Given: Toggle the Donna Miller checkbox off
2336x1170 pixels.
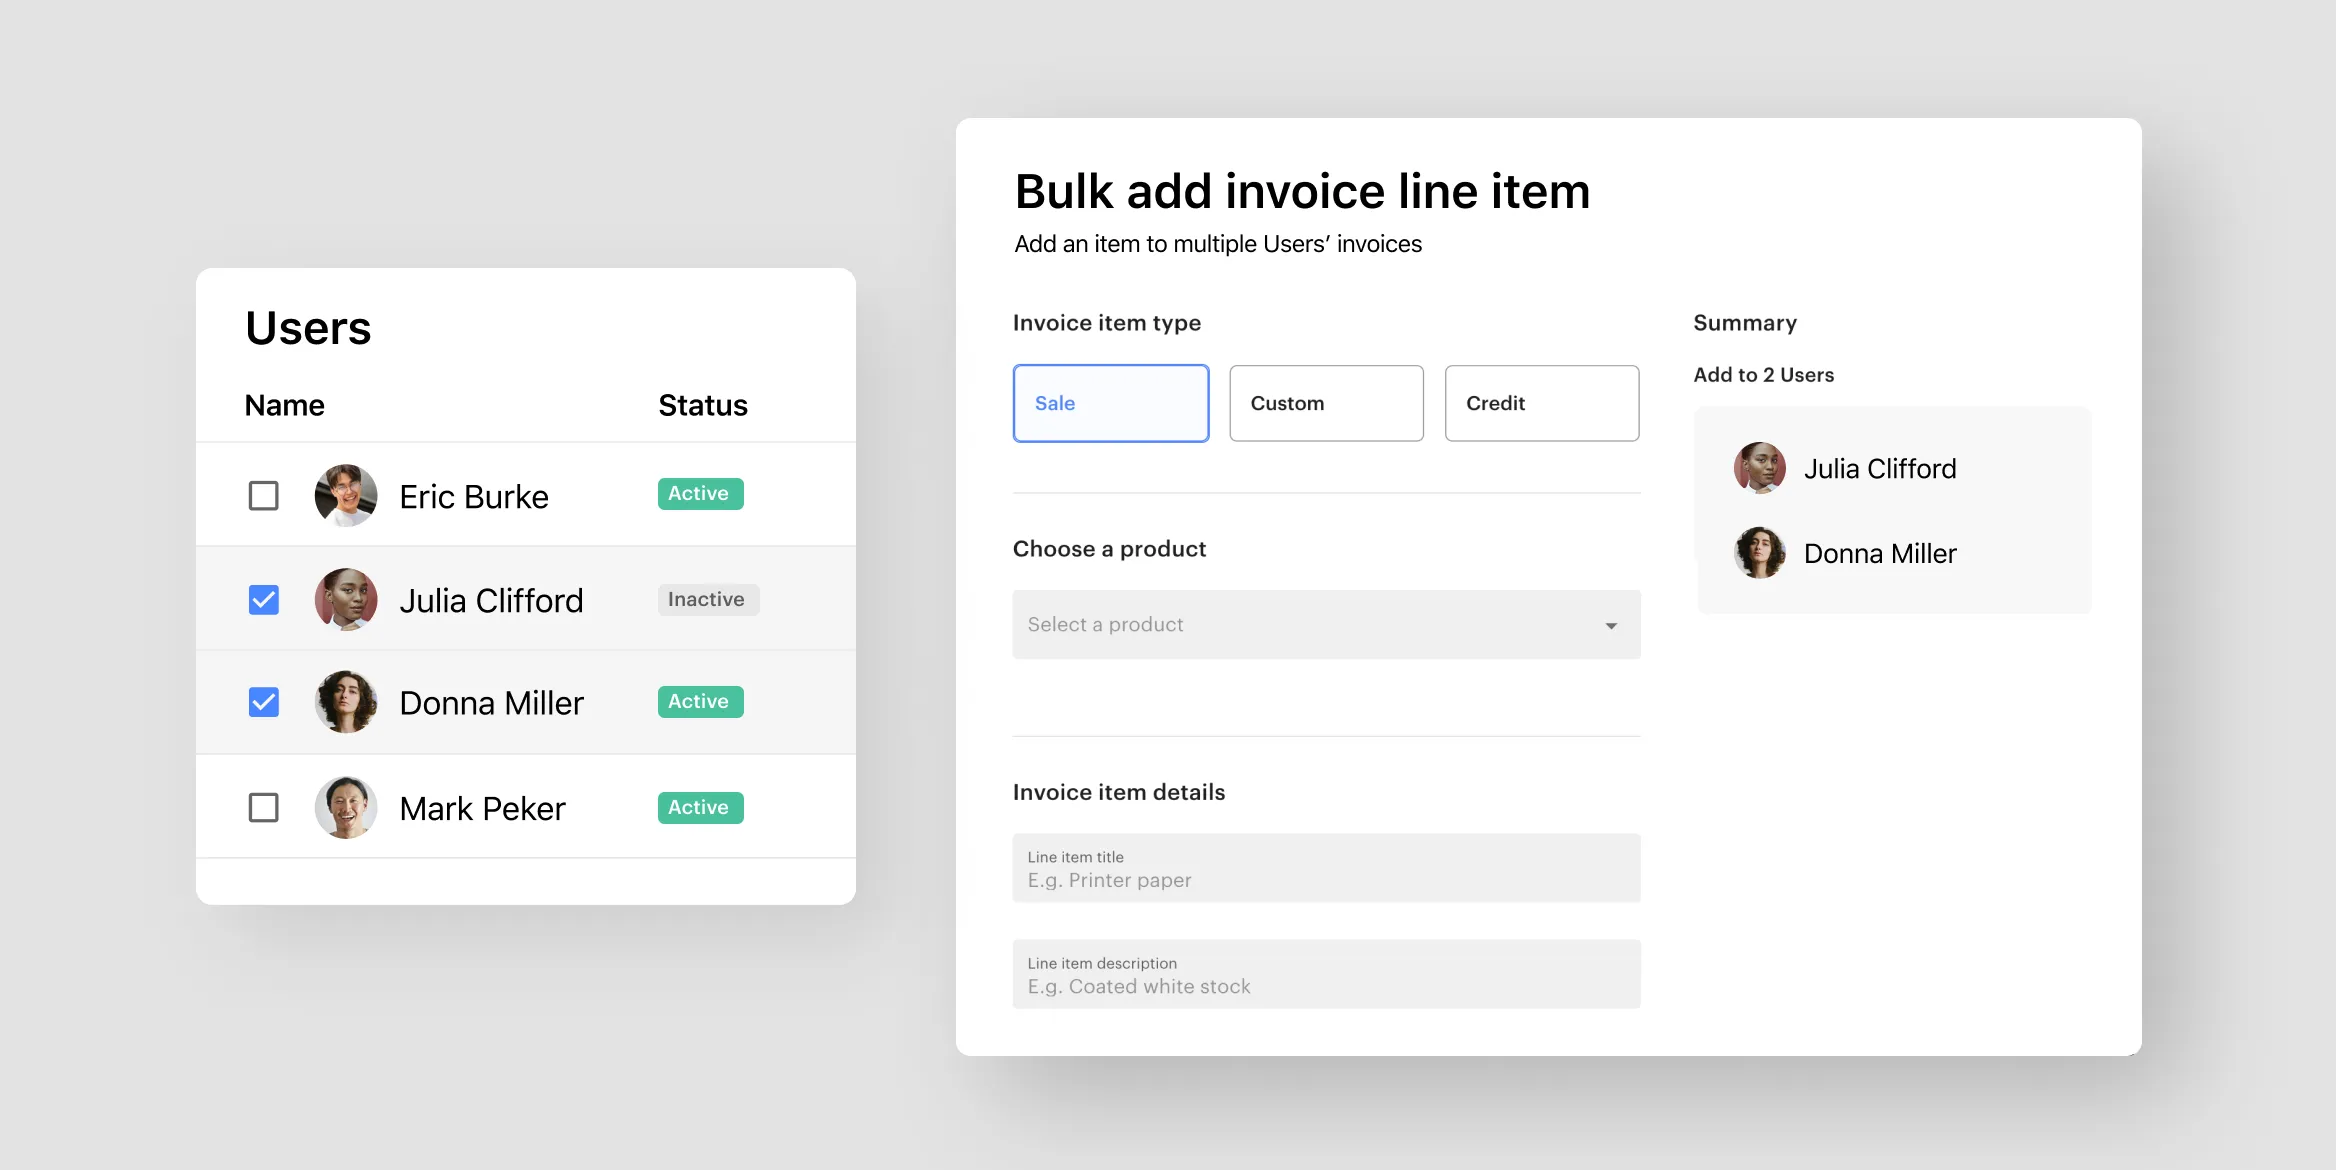Looking at the screenshot, I should point(264,701).
